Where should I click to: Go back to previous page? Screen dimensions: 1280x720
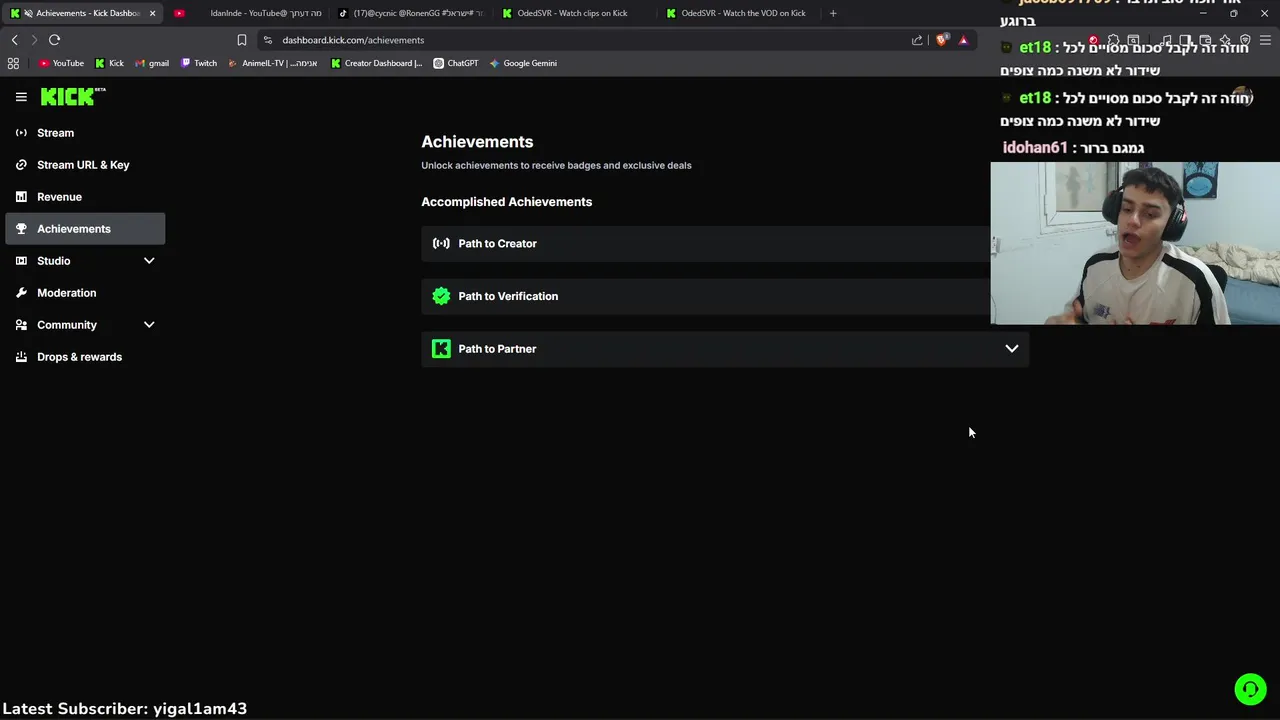14,40
